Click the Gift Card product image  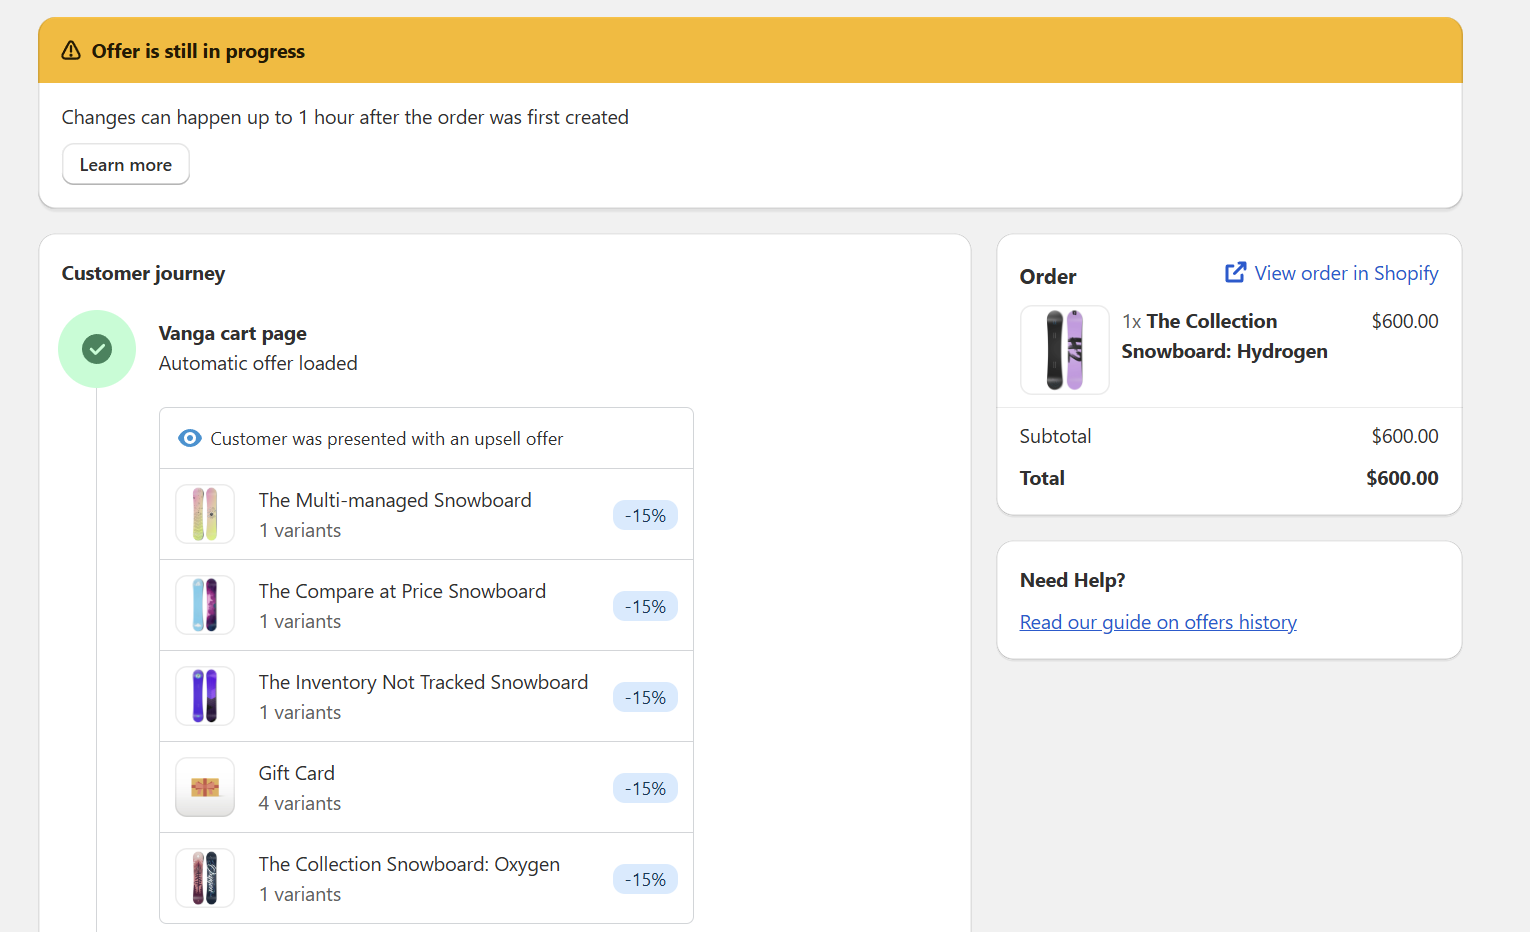[x=205, y=787]
